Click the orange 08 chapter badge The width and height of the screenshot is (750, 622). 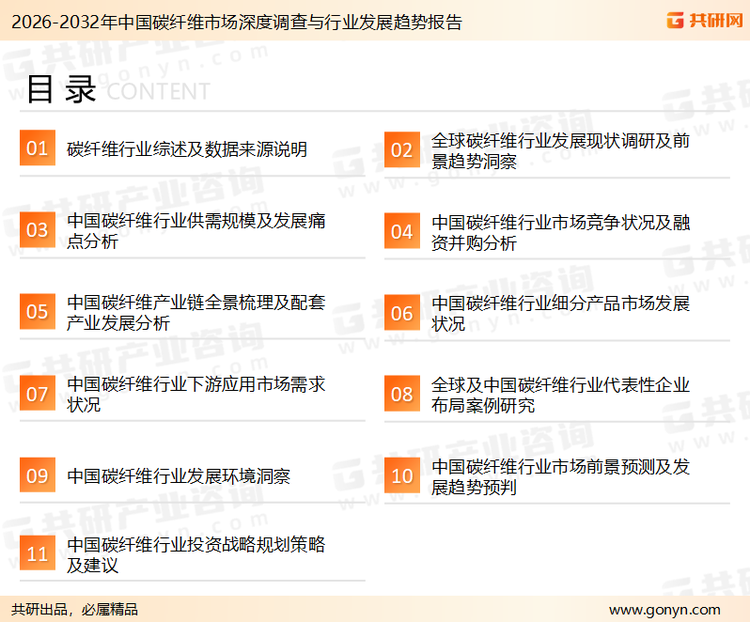click(x=402, y=394)
